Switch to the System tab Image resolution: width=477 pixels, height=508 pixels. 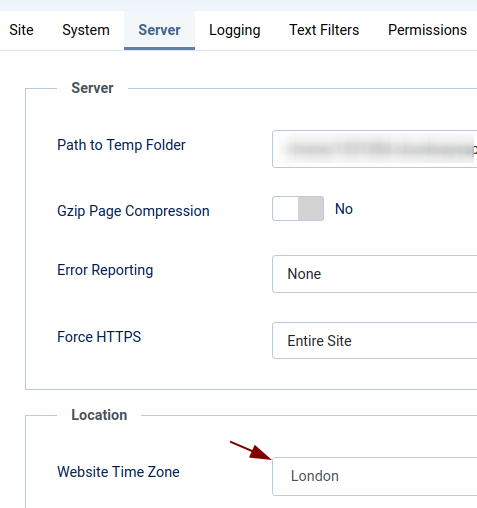[x=86, y=30]
